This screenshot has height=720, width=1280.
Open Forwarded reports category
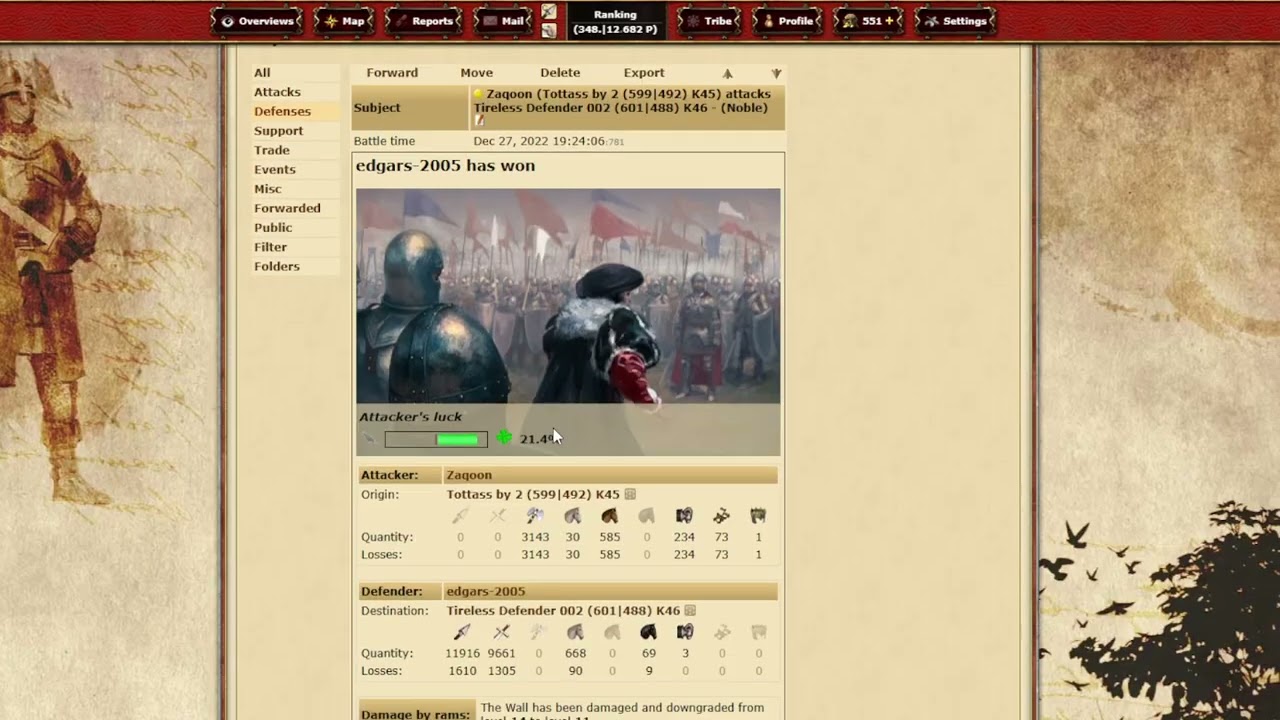(287, 208)
